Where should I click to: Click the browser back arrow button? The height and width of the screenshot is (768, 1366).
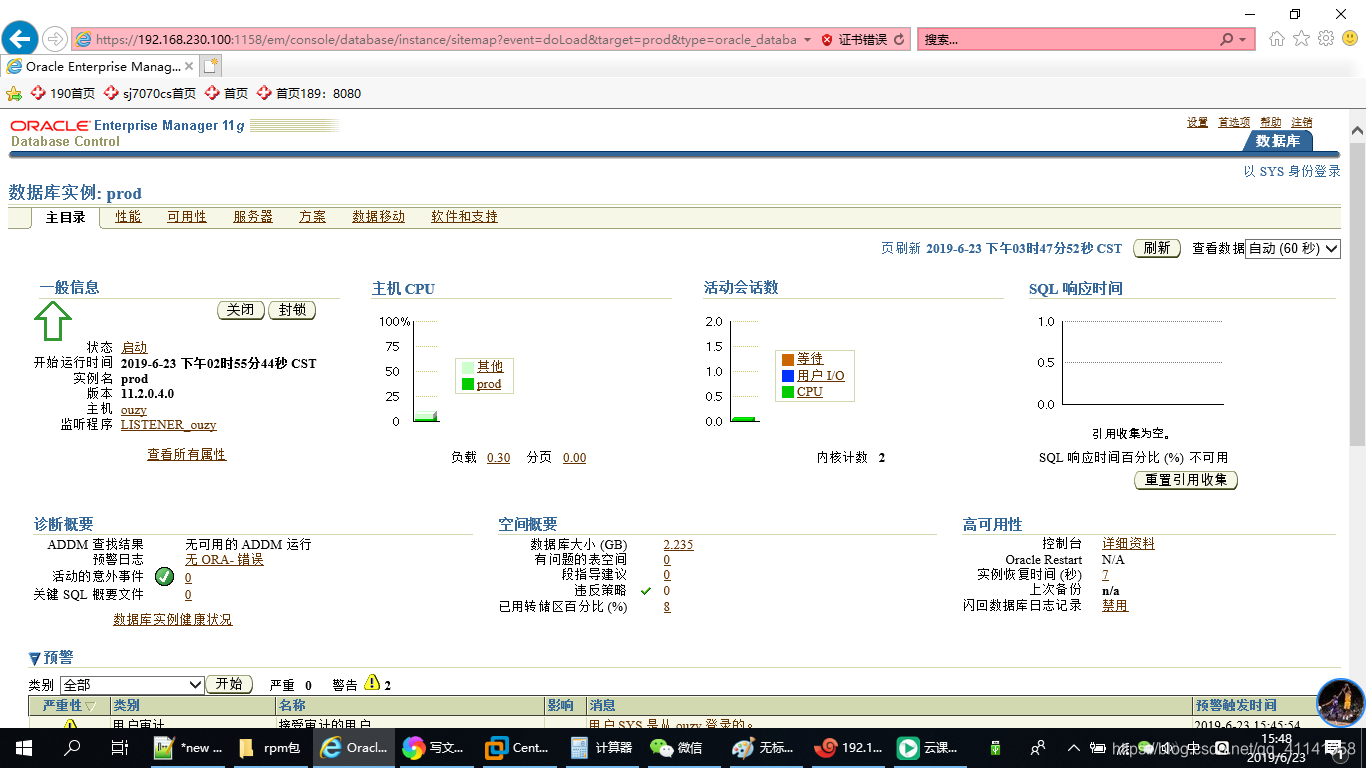[20, 39]
